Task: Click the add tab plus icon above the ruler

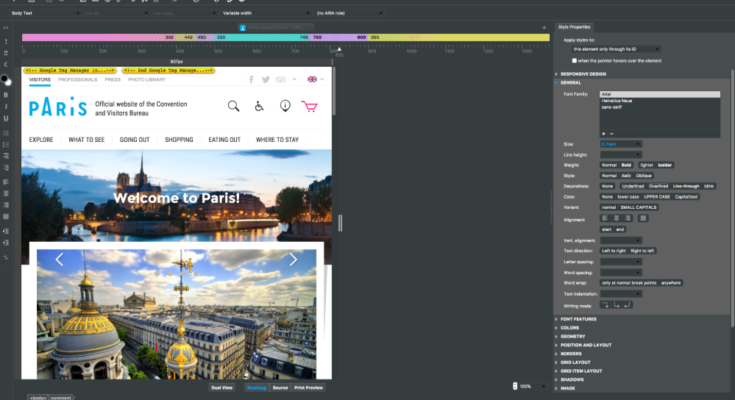Action: (544, 28)
